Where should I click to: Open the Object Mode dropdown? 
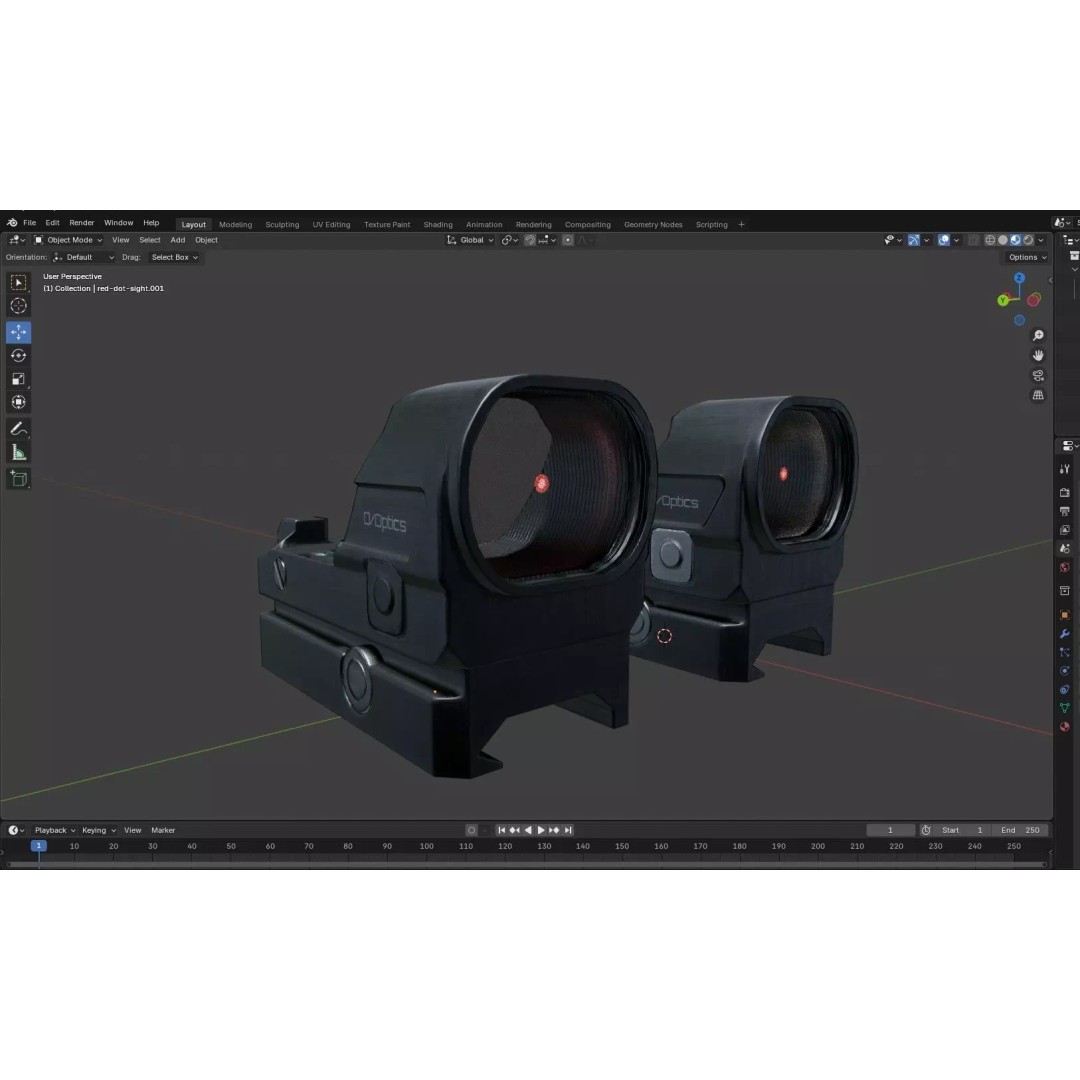pyautogui.click(x=68, y=240)
